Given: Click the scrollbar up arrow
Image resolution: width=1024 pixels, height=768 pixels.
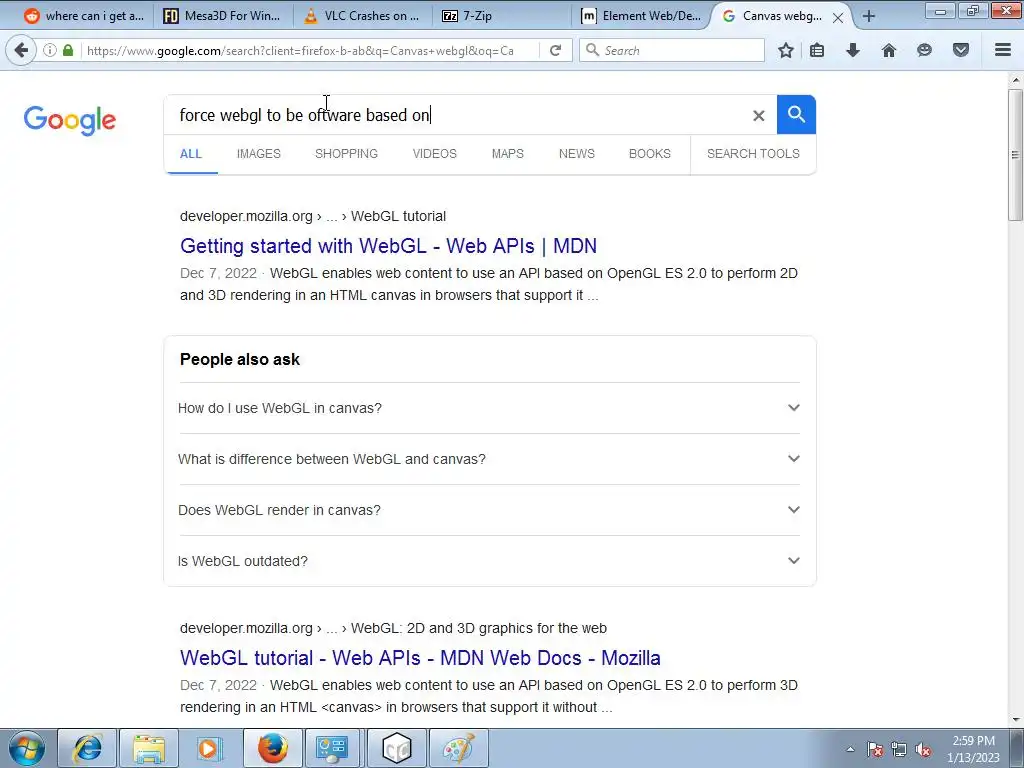Looking at the screenshot, I should tap(1015, 80).
